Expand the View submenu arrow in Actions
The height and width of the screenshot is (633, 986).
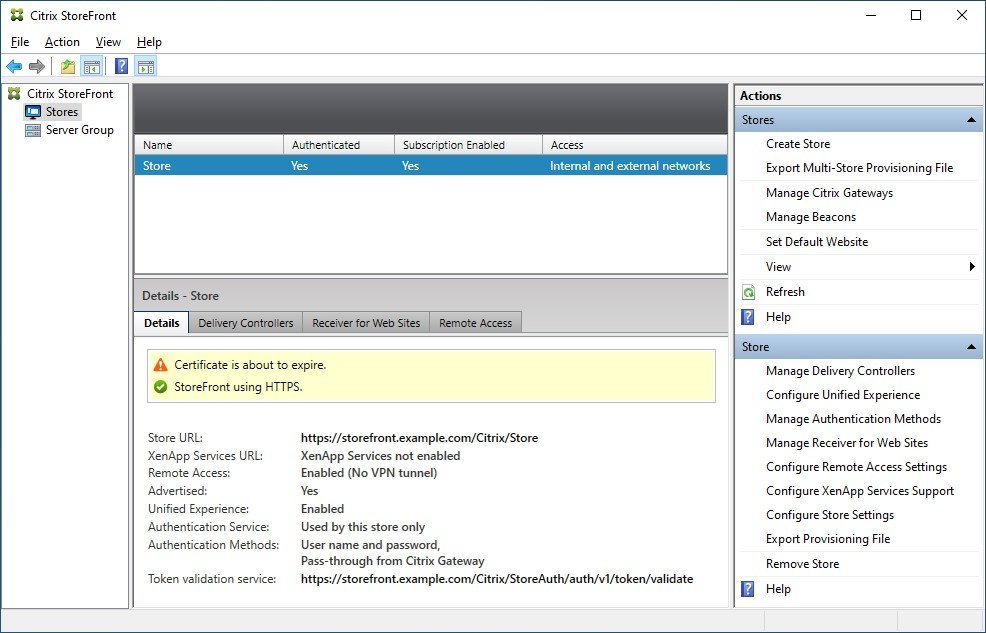point(972,267)
